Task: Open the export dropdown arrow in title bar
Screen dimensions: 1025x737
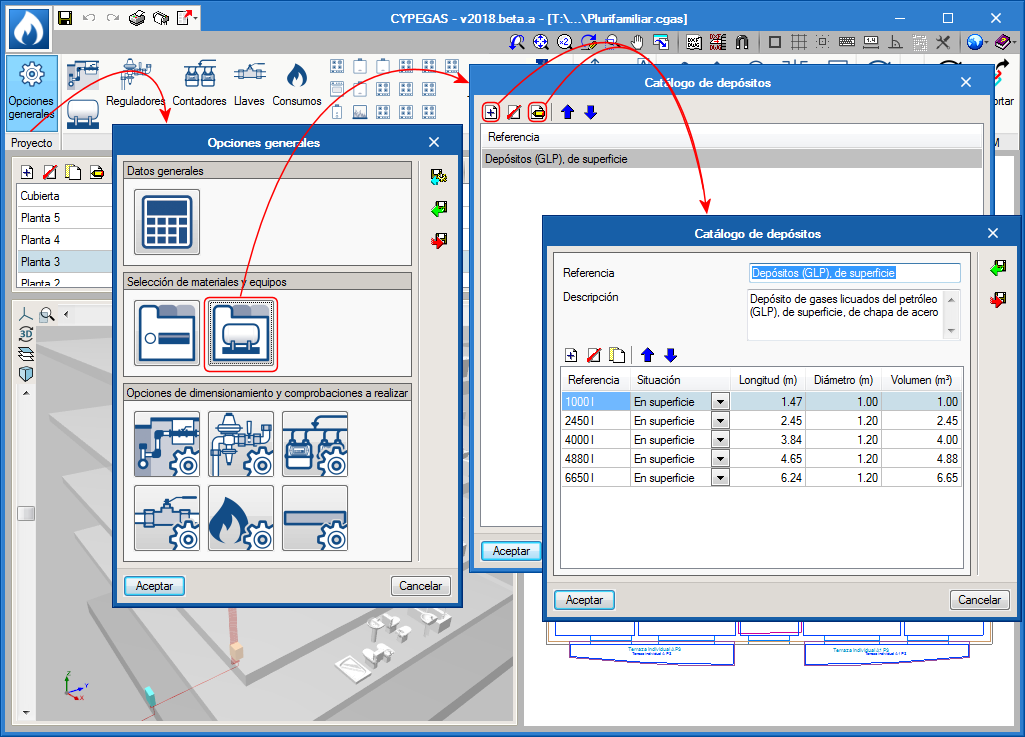Action: point(196,18)
